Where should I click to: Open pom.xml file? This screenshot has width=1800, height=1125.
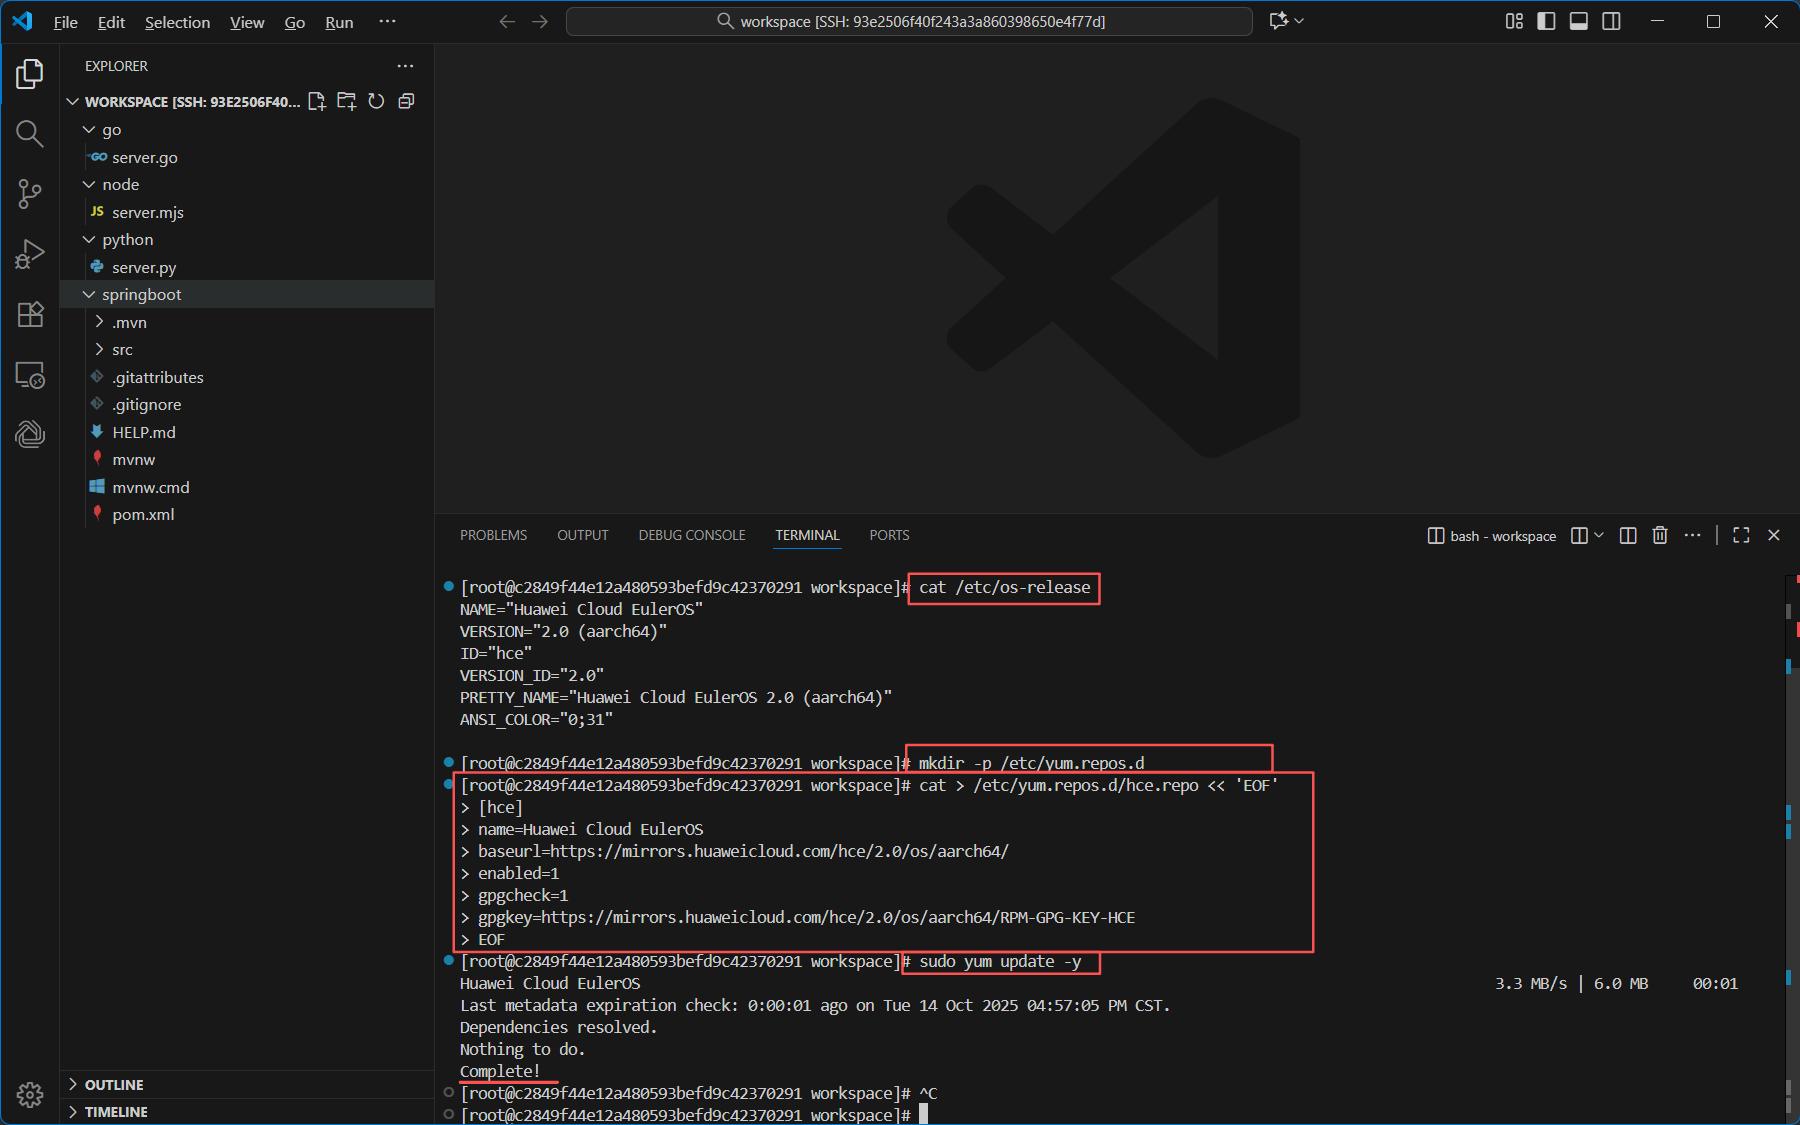[x=143, y=515]
